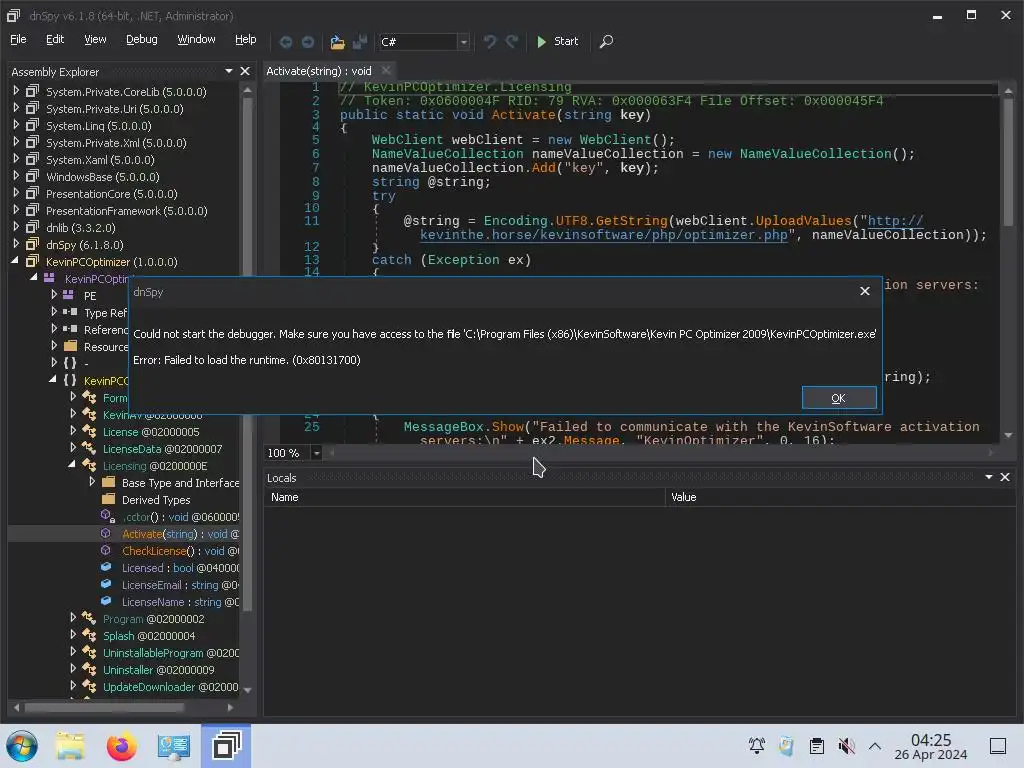The height and width of the screenshot is (768, 1024).
Task: Collapse the Licensing @0200000E class
Action: [x=72, y=464]
